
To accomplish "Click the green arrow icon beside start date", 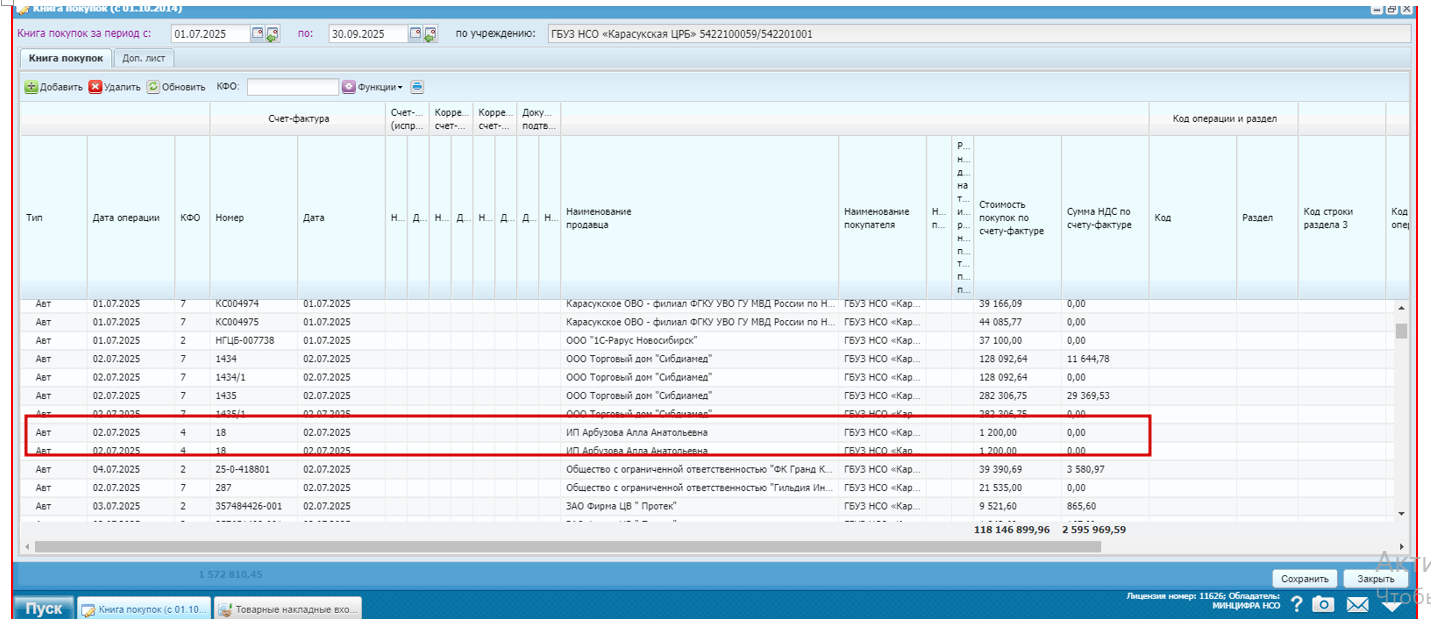I will point(272,34).
